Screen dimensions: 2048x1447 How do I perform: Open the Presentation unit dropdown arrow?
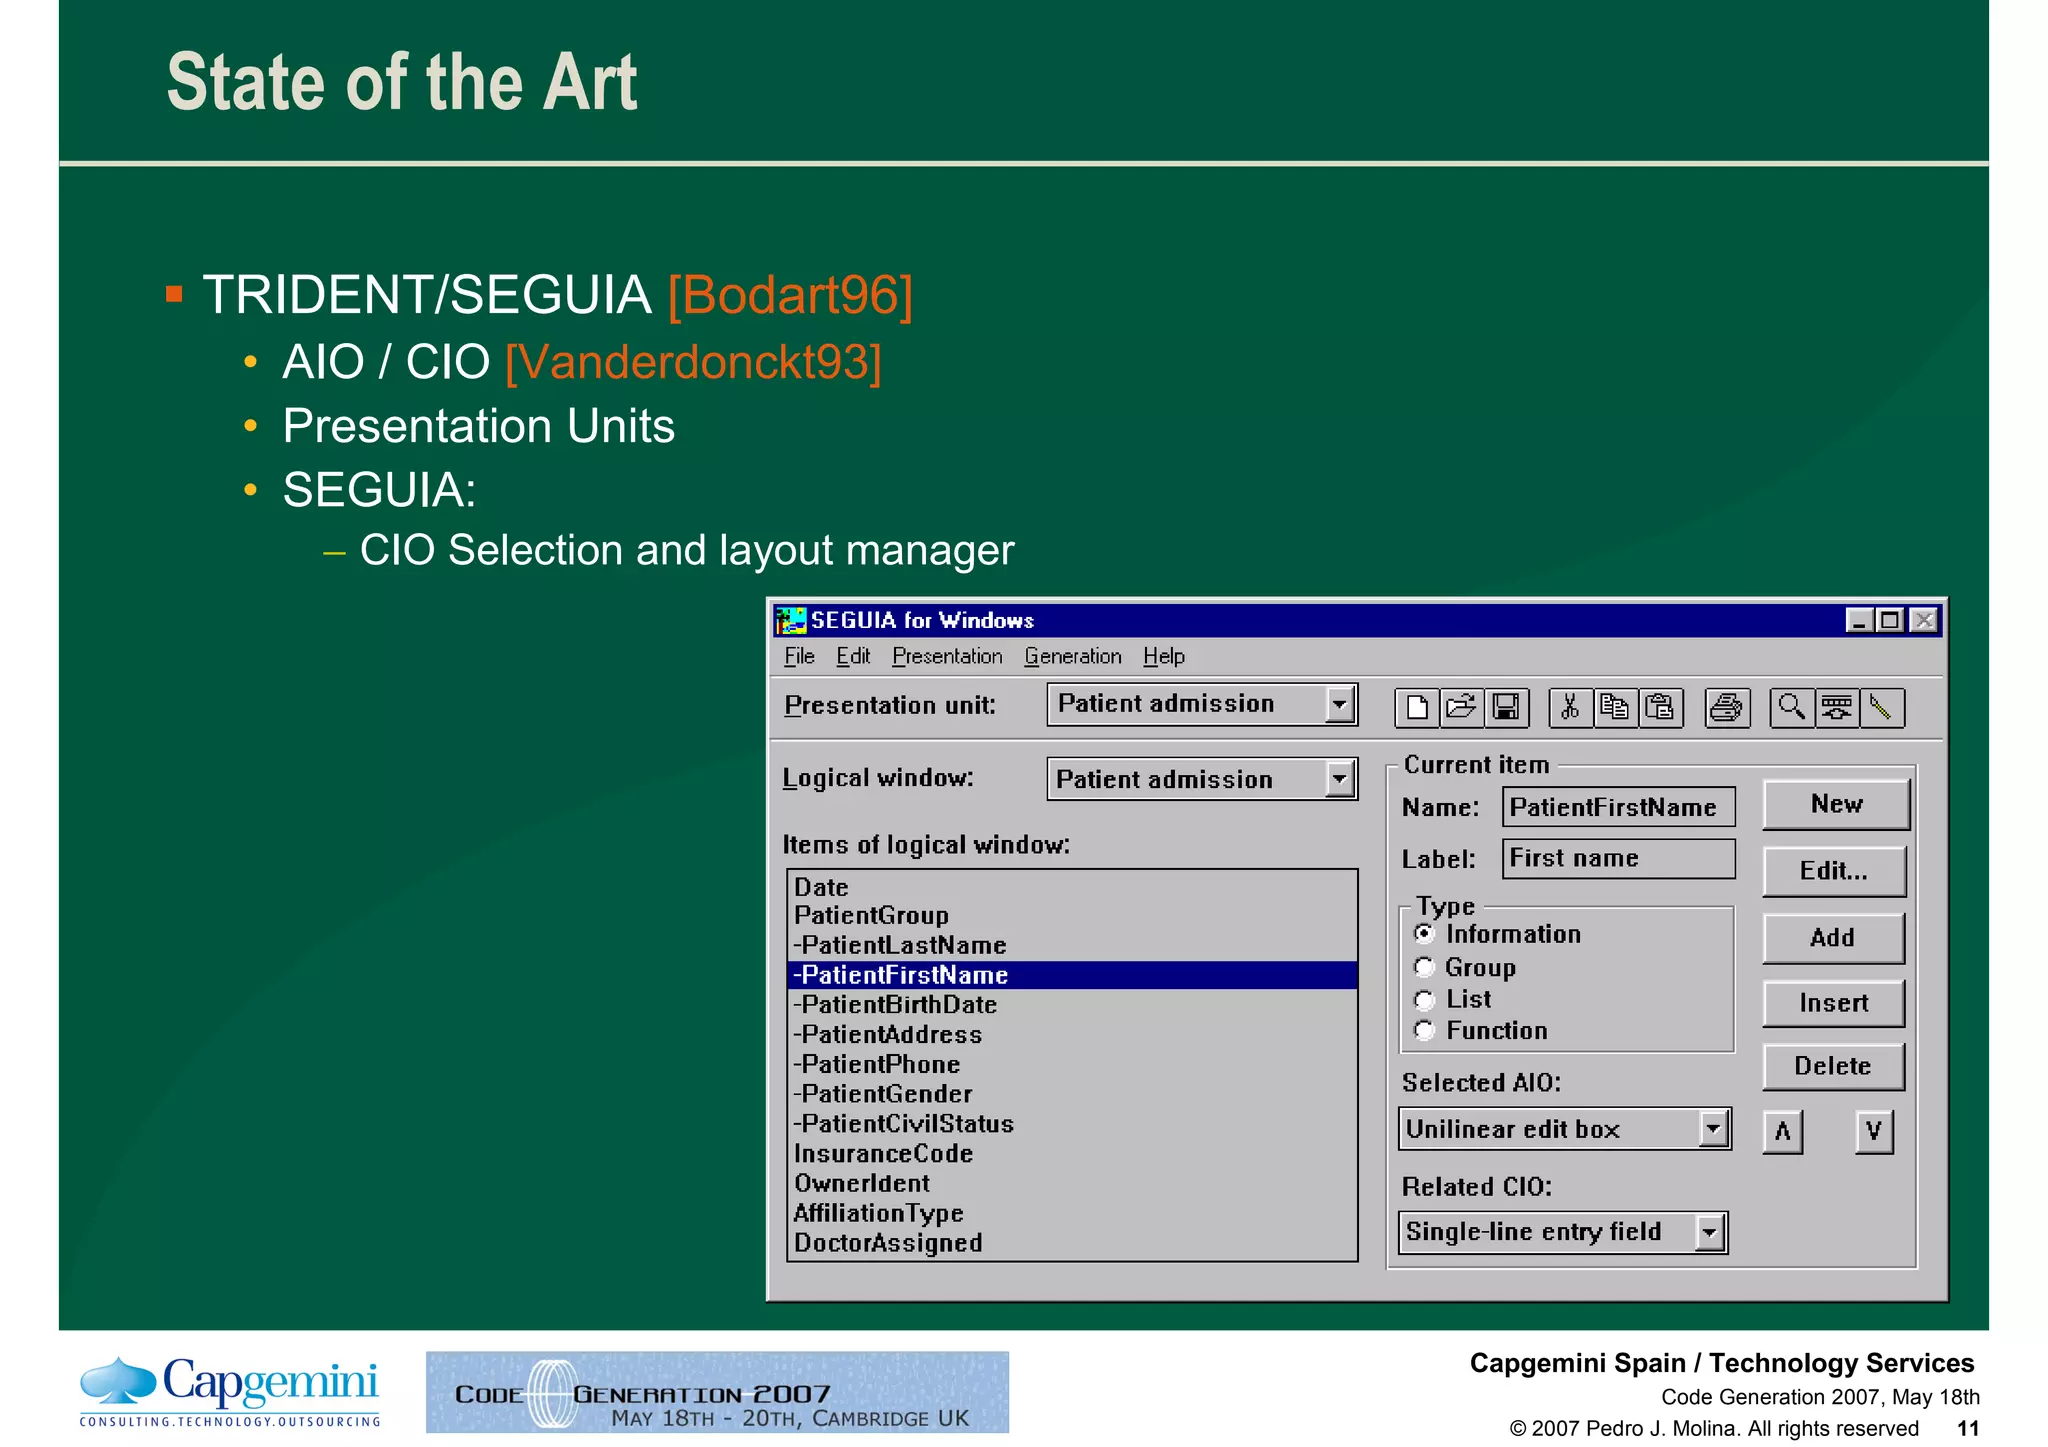click(x=1339, y=704)
